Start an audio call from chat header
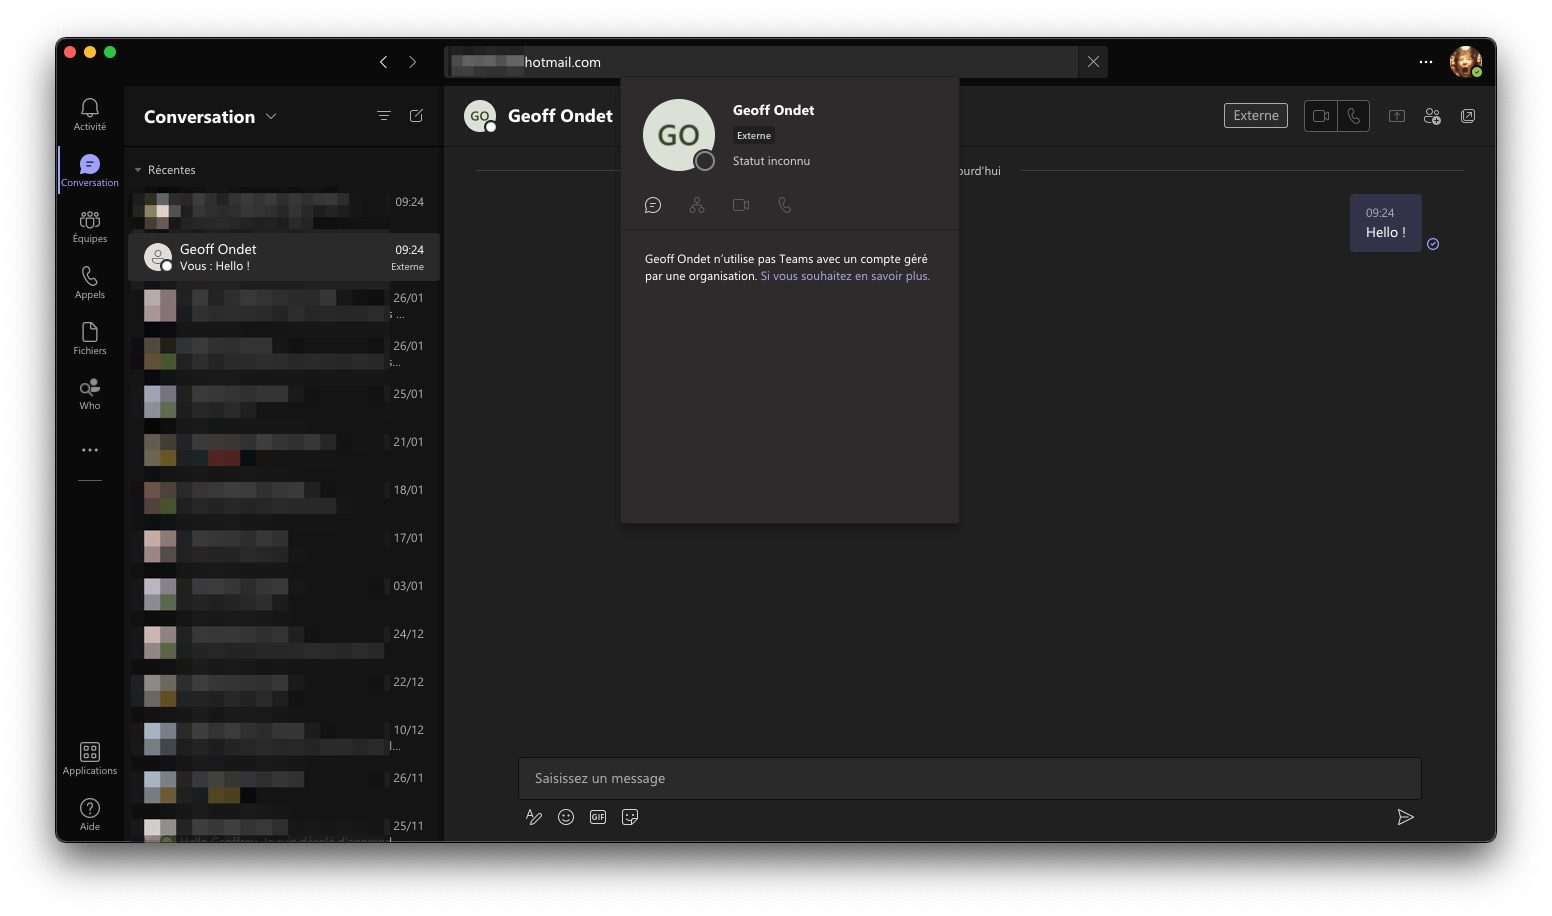 pyautogui.click(x=1353, y=116)
